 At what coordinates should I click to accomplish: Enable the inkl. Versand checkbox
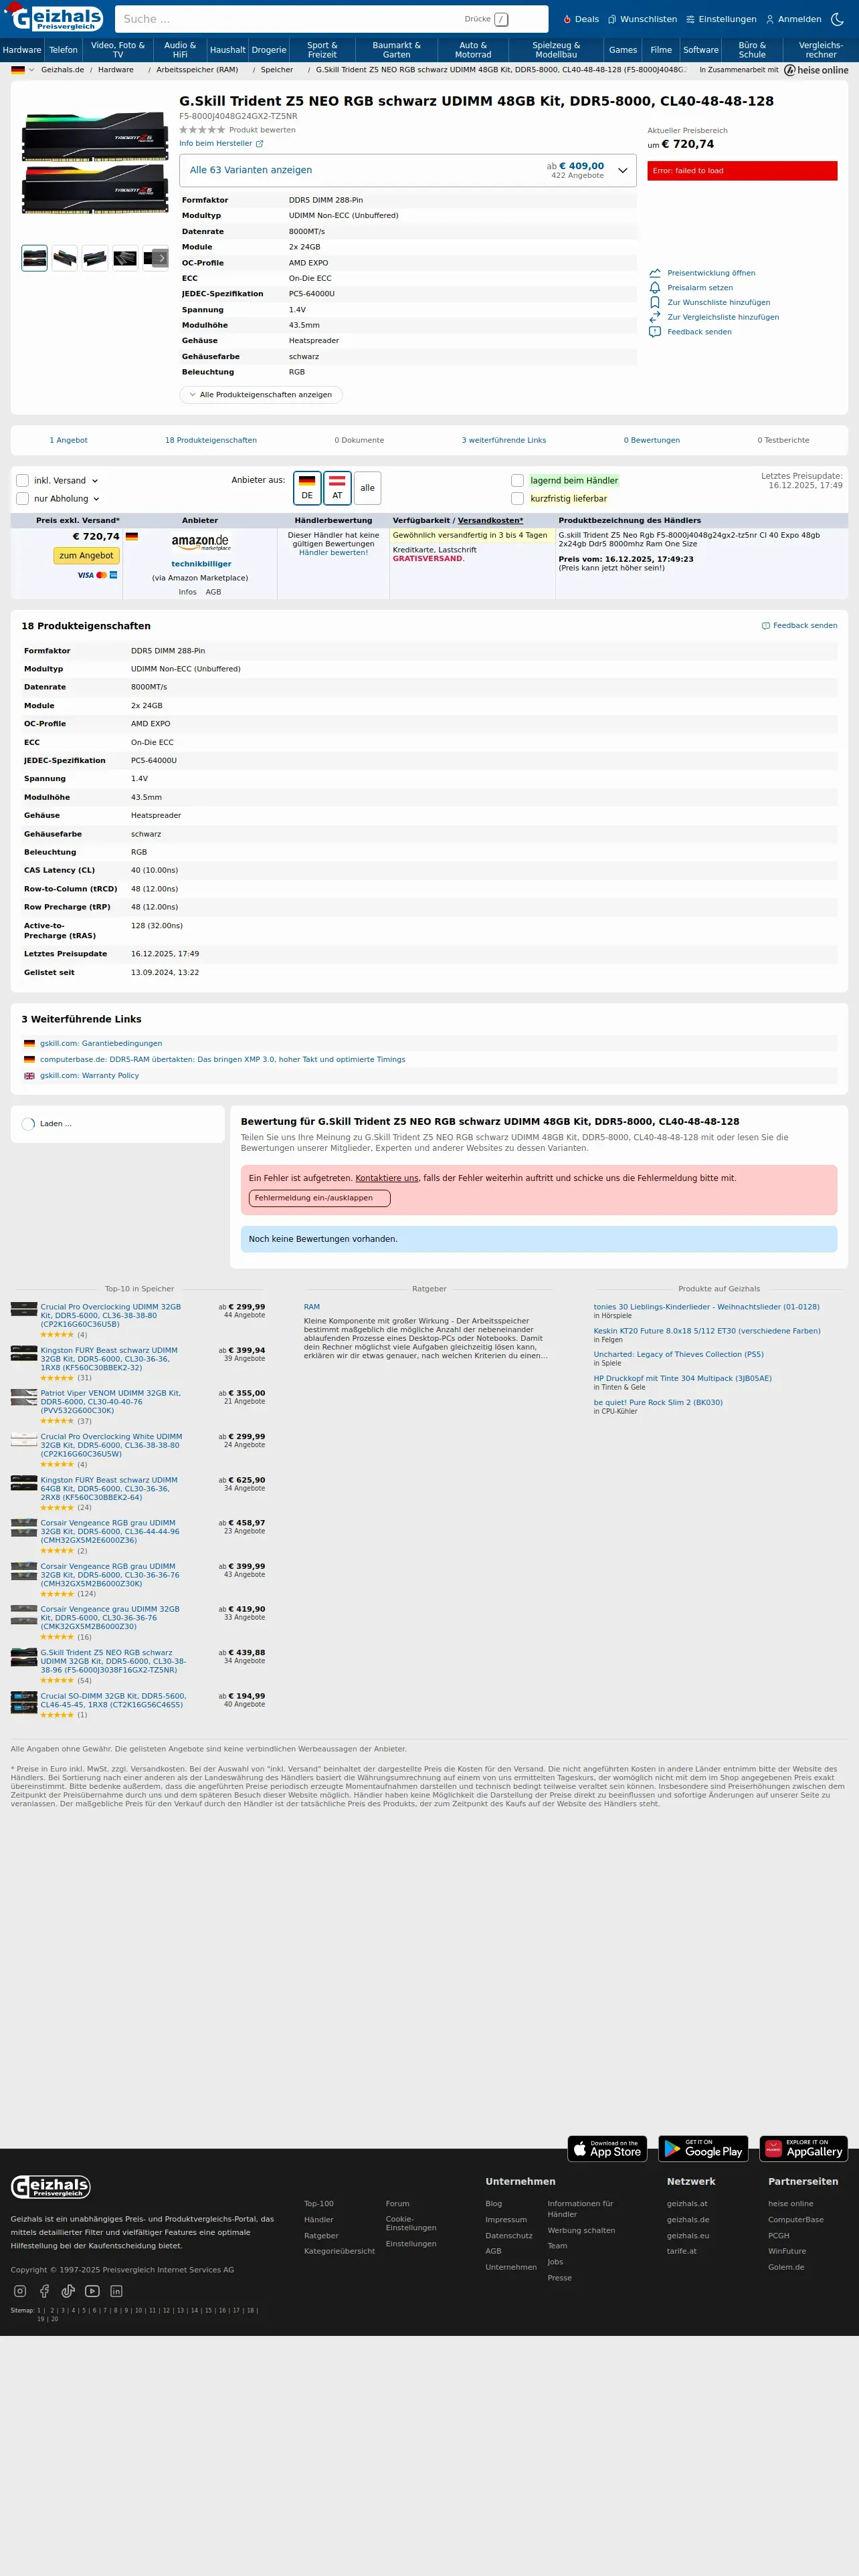(22, 481)
